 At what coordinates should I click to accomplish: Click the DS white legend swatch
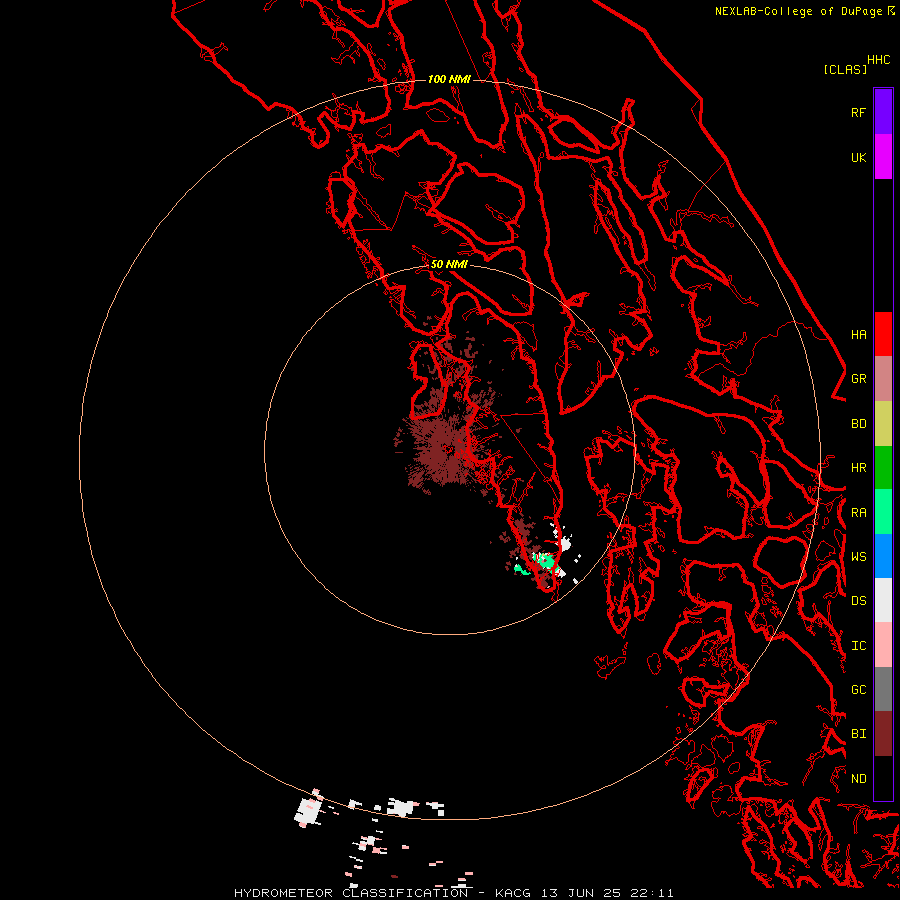pos(883,600)
